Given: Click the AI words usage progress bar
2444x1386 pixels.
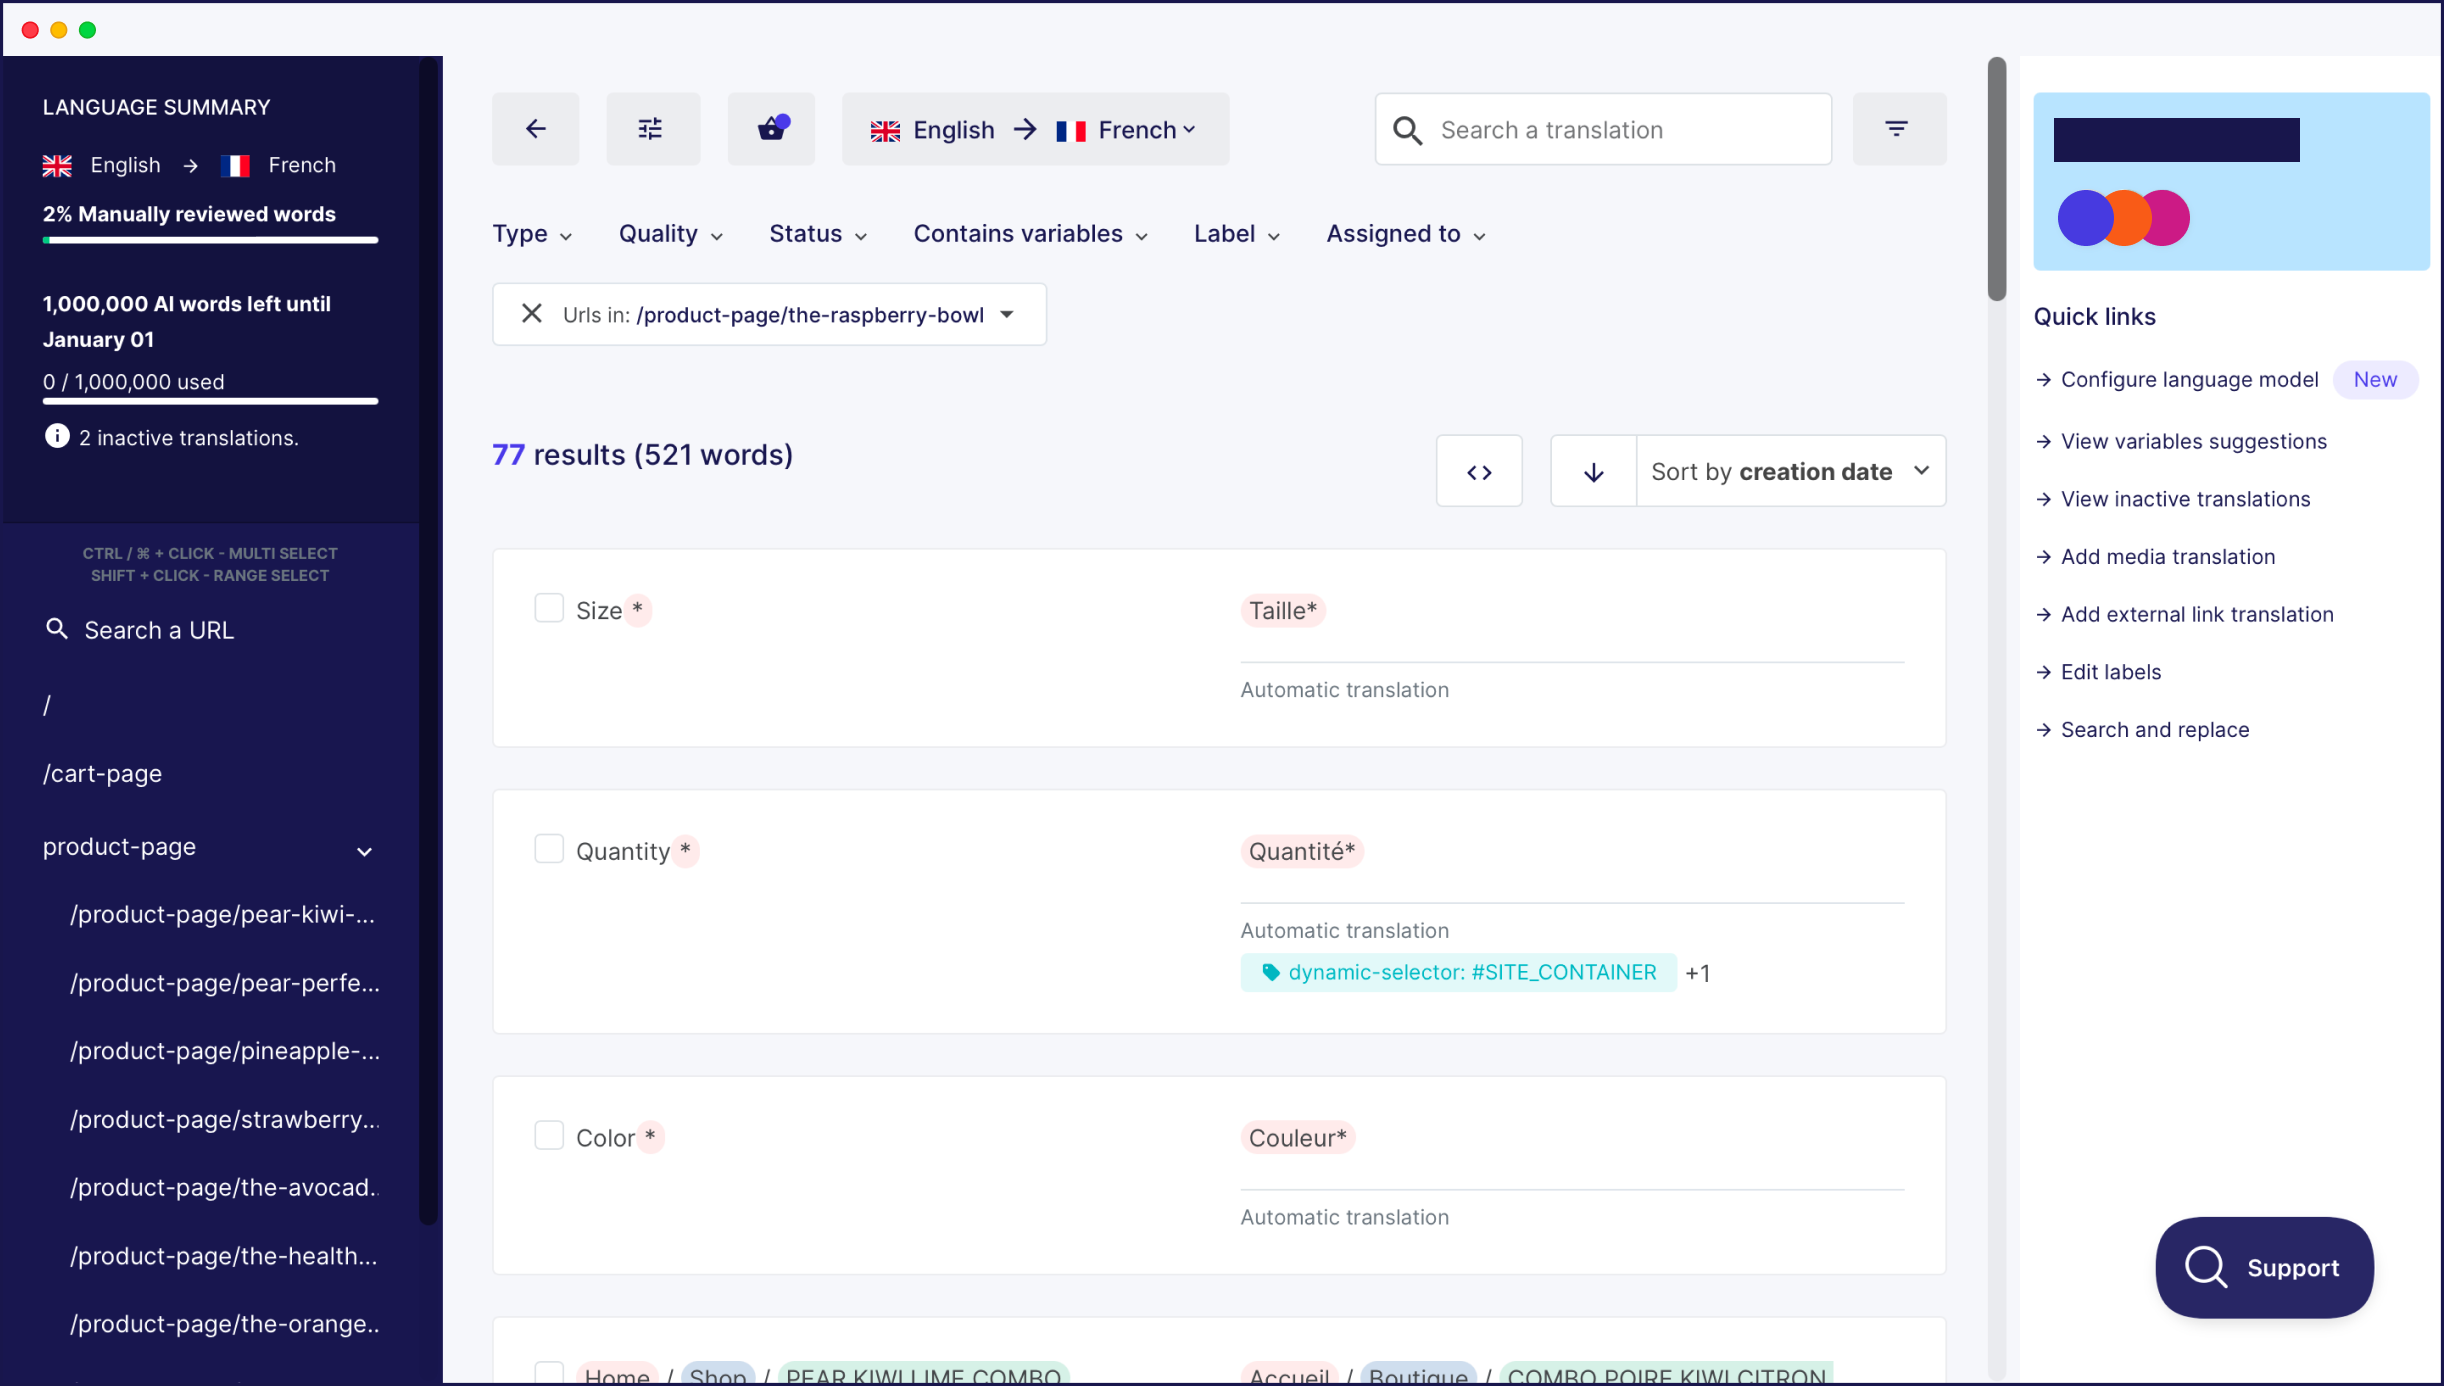Looking at the screenshot, I should coord(210,400).
